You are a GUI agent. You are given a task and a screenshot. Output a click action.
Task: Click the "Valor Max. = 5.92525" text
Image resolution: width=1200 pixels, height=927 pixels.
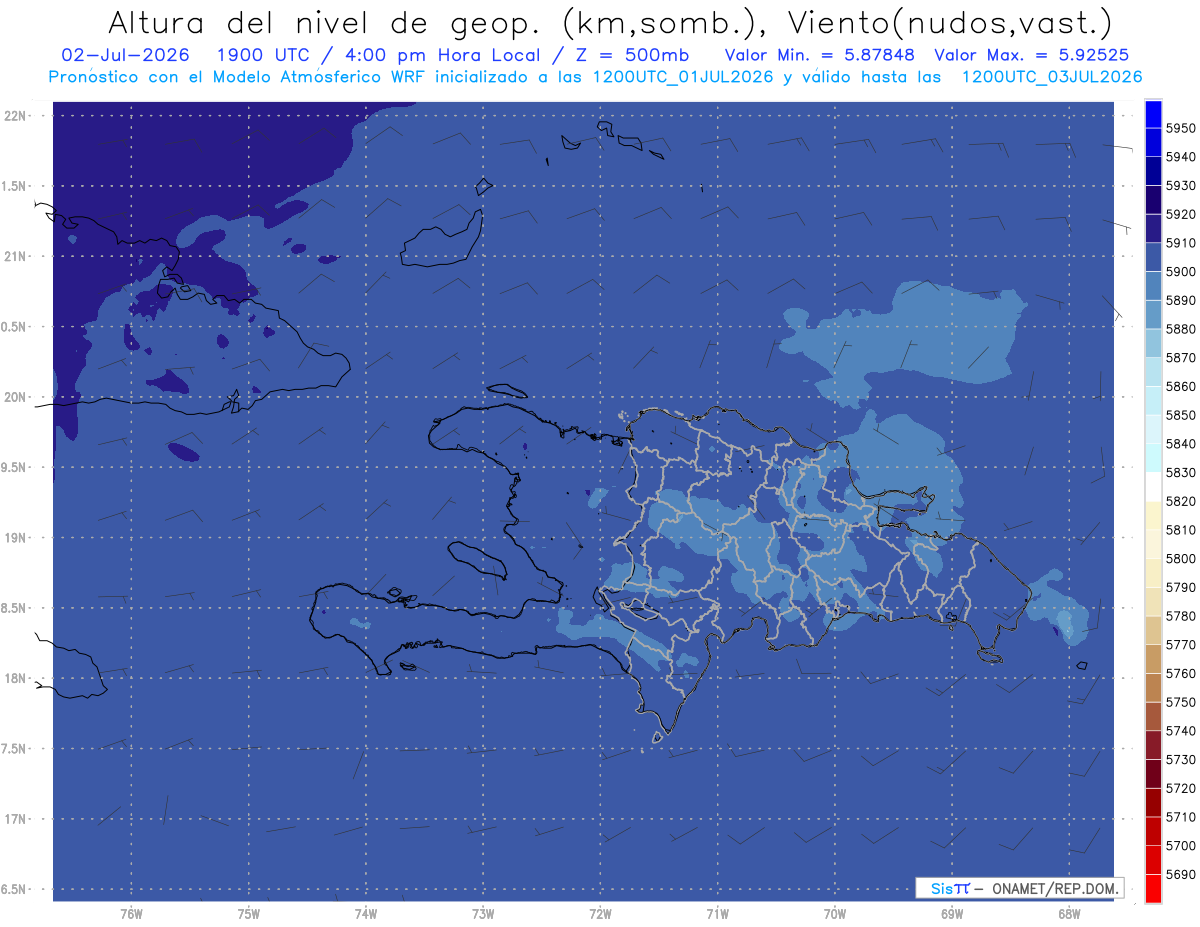click(1031, 55)
